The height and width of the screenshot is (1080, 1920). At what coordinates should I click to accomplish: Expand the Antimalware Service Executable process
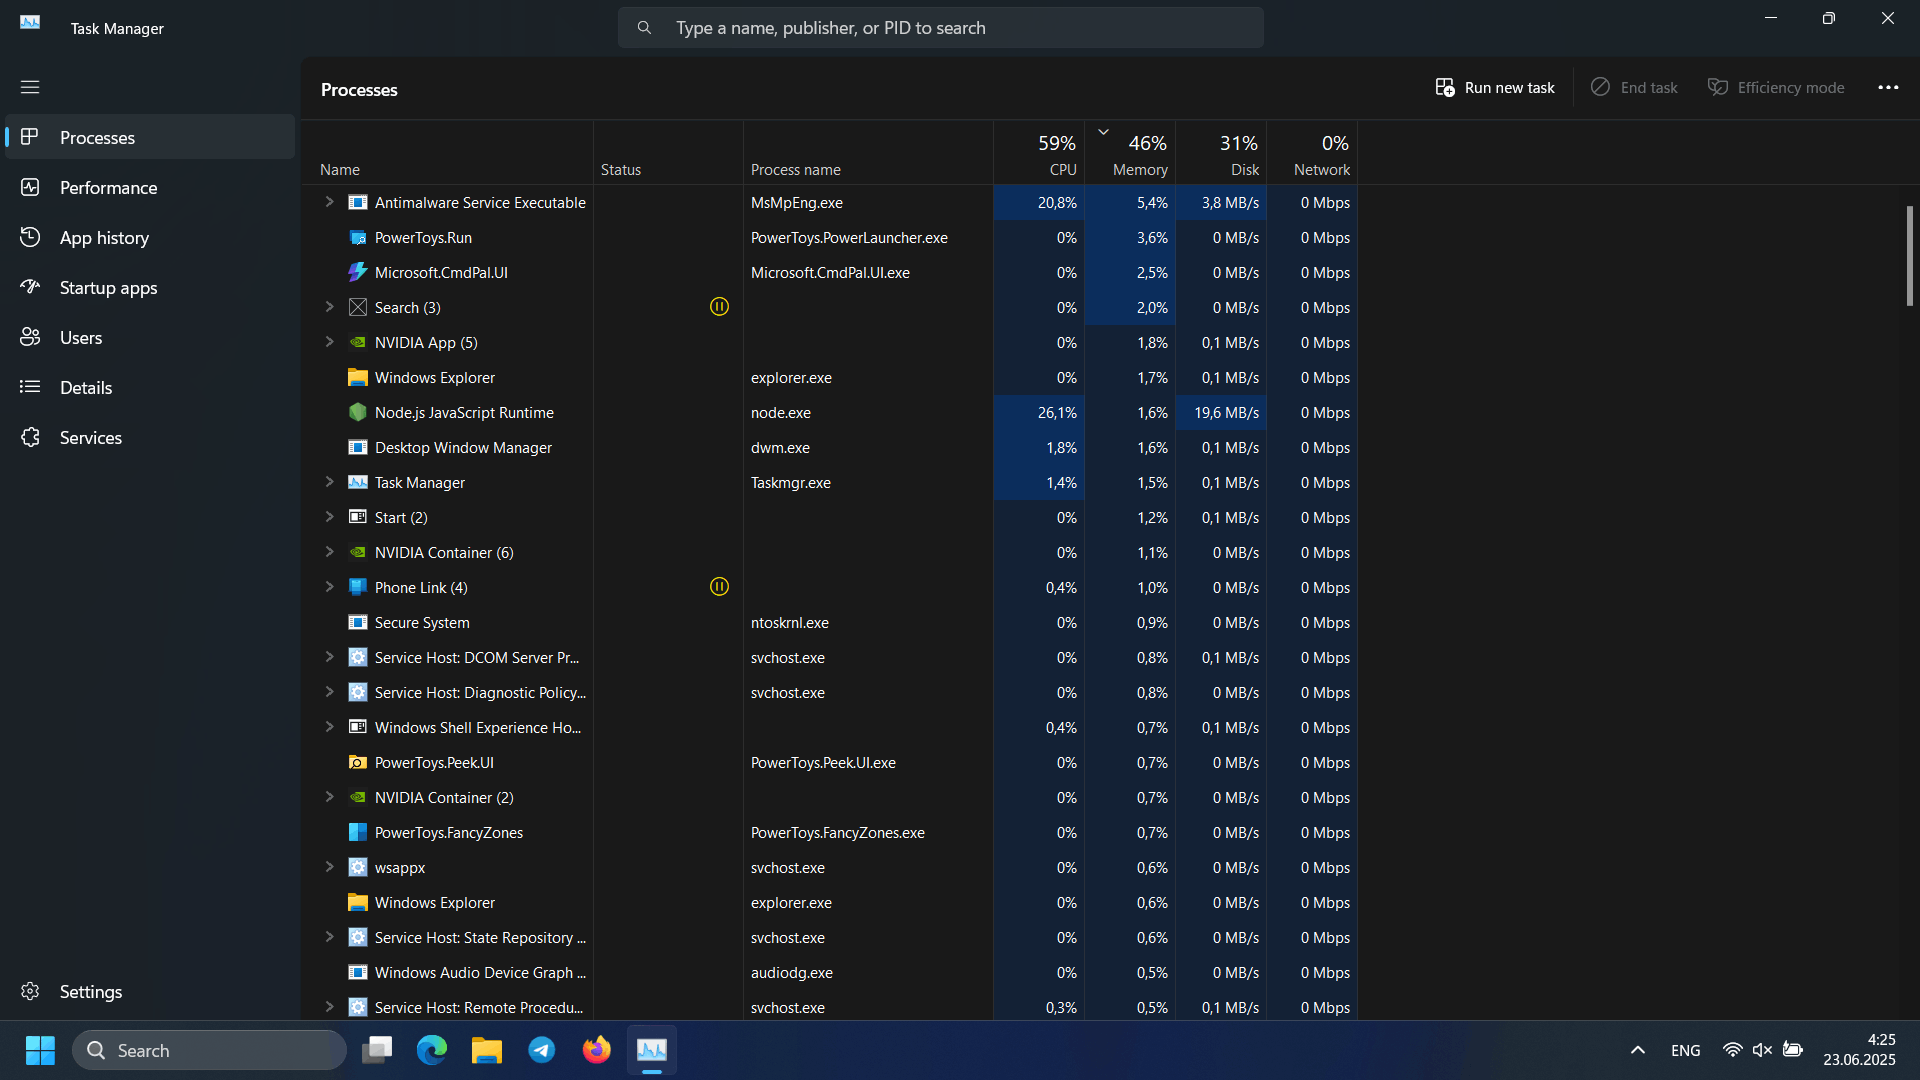tap(329, 202)
